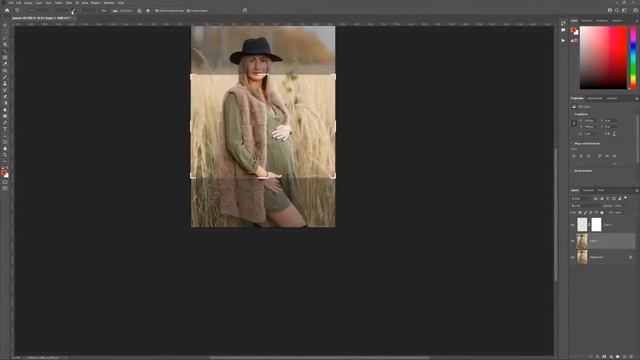Screen dimensions: 640x360
Task: Toggle lock position icon in Layers
Action: (591, 213)
